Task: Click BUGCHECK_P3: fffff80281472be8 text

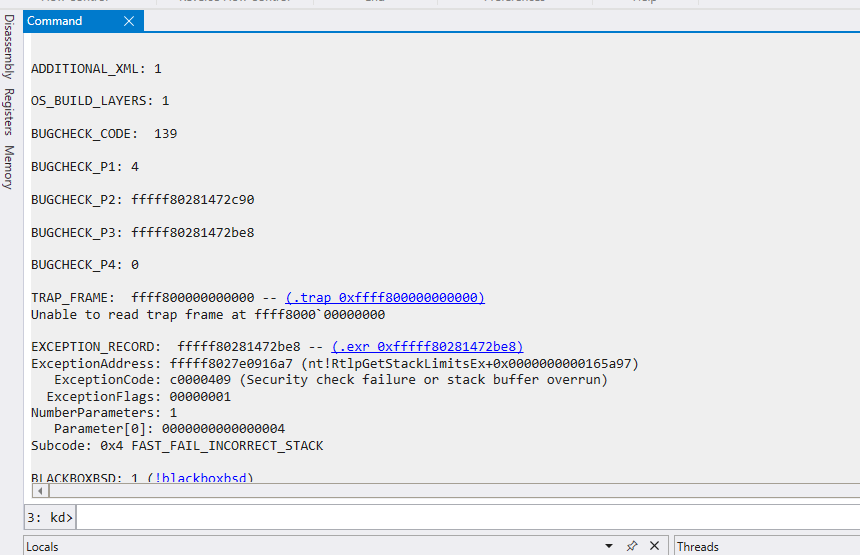Action: pyautogui.click(x=143, y=233)
